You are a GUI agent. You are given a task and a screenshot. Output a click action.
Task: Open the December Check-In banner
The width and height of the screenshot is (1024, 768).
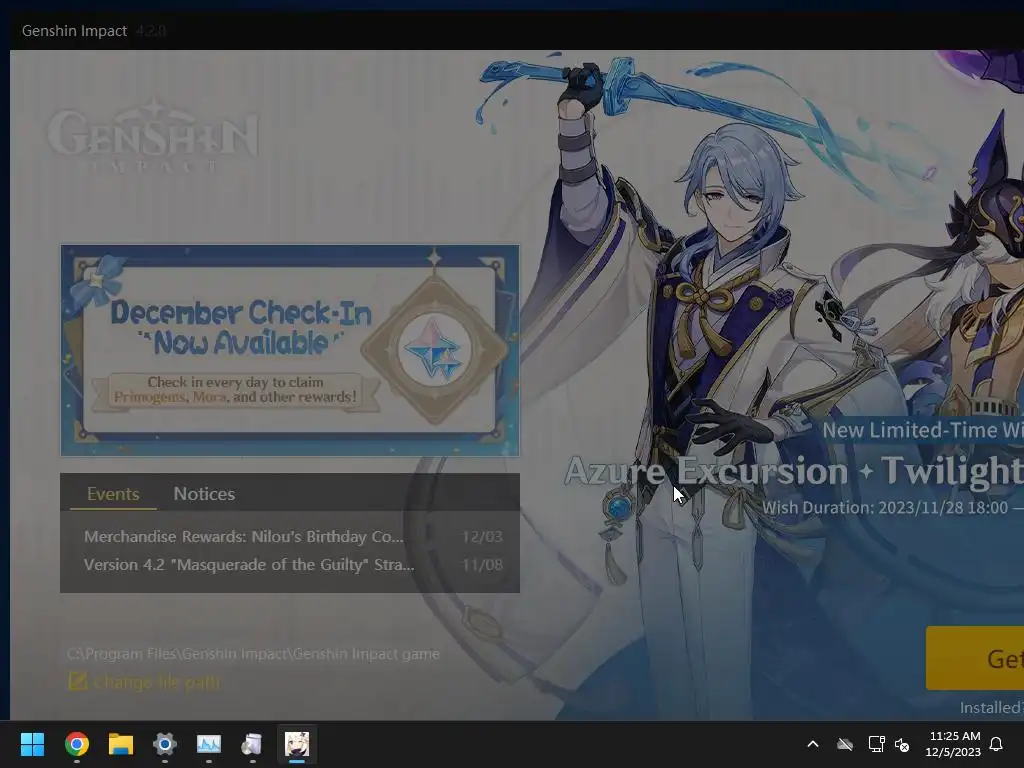(x=290, y=350)
